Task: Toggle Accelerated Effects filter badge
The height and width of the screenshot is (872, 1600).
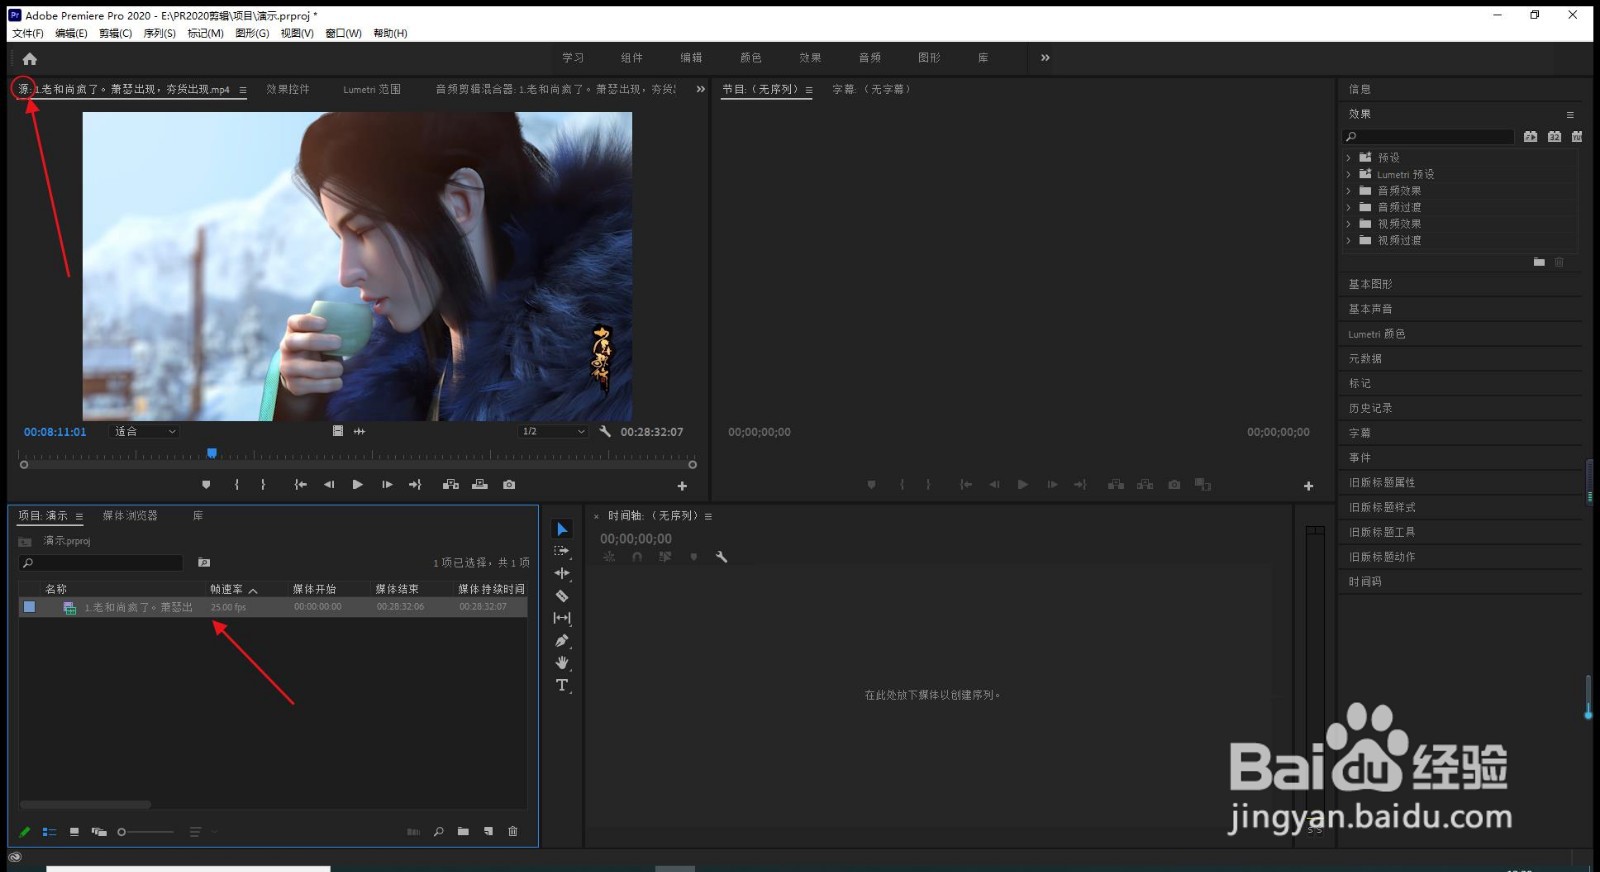Action: click(x=1530, y=137)
